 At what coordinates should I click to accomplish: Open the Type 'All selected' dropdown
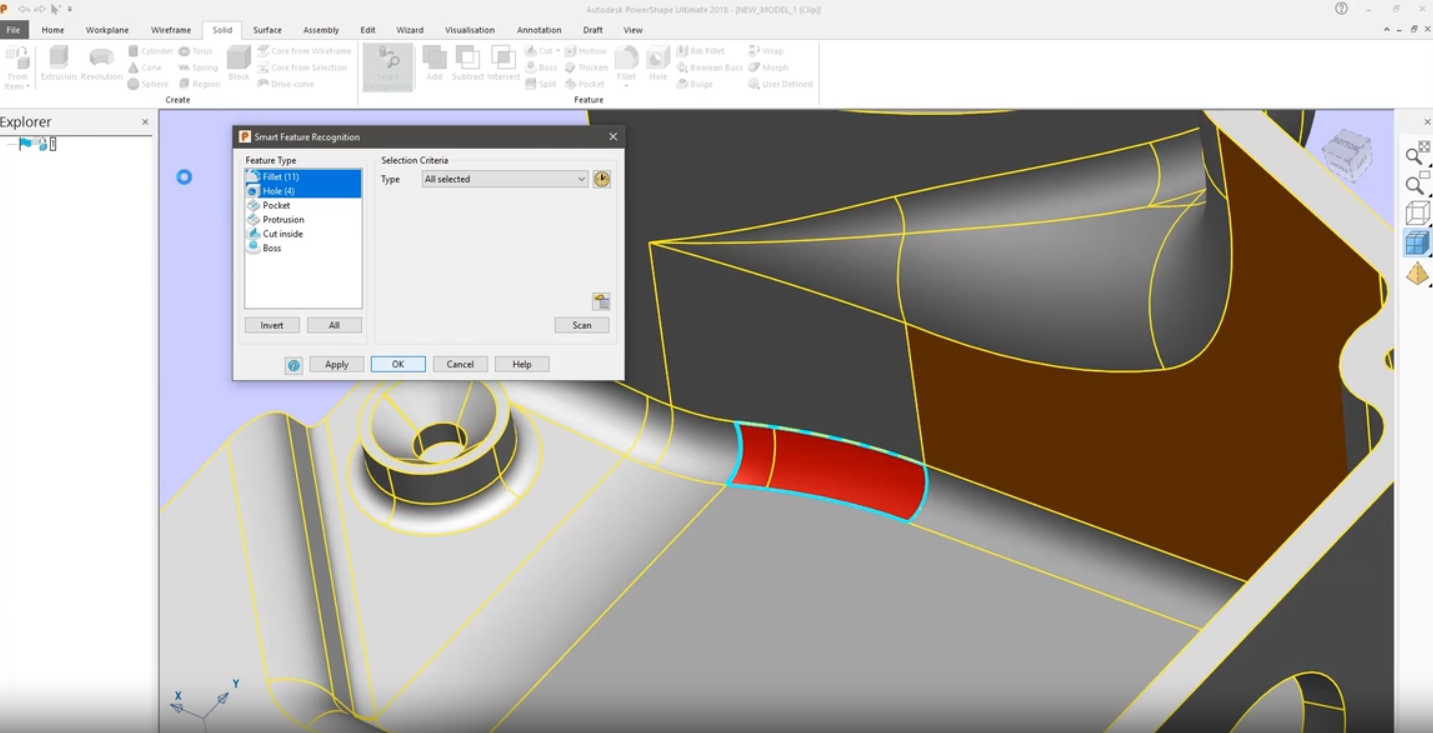click(x=504, y=179)
